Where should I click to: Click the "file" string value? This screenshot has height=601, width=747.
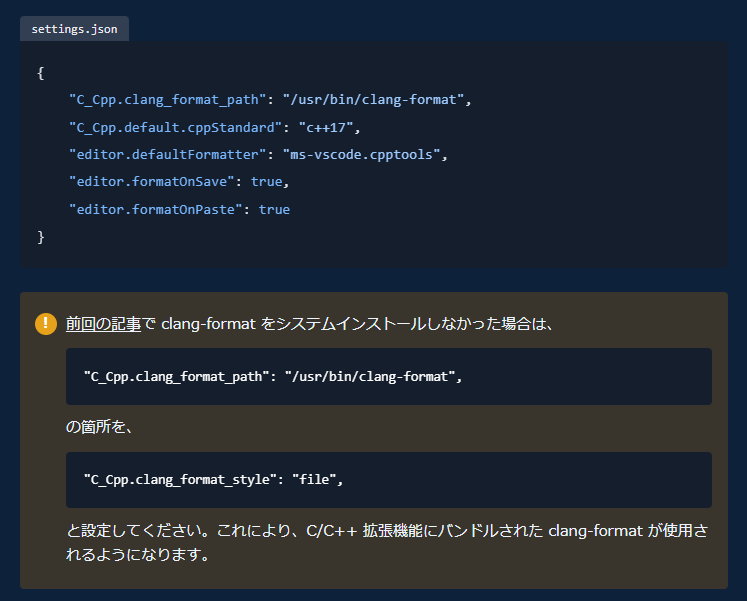[314, 480]
